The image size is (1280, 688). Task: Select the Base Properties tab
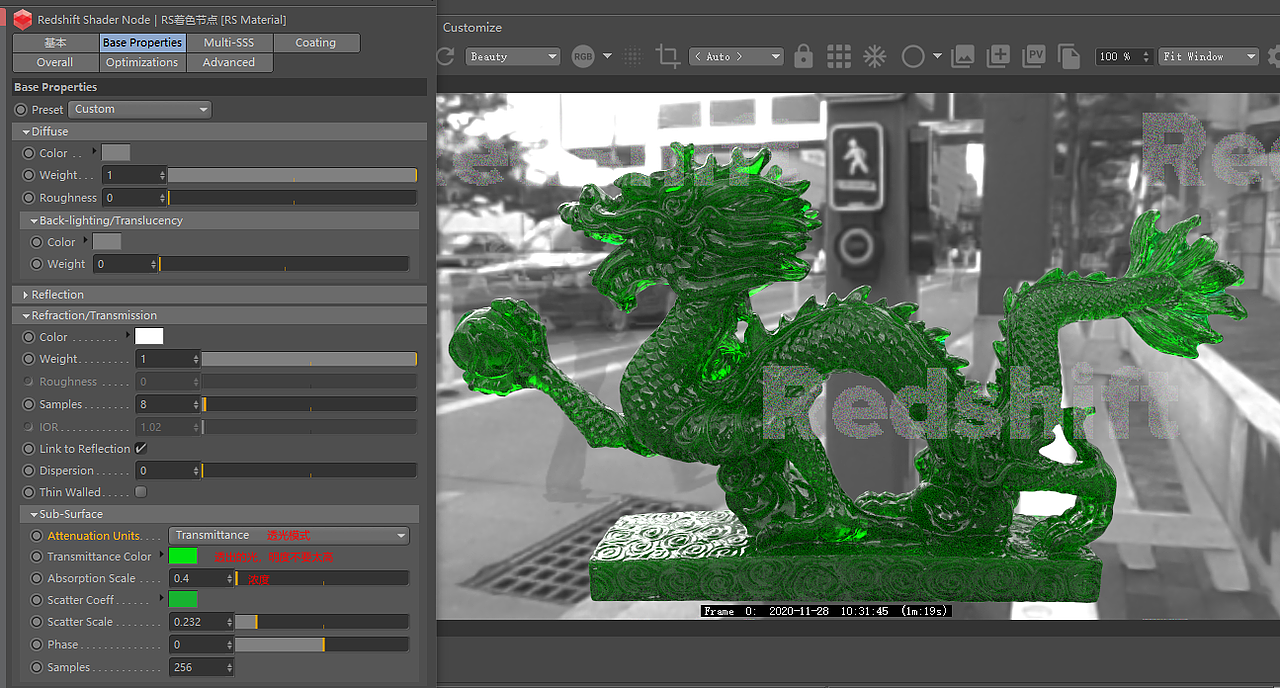pos(142,42)
